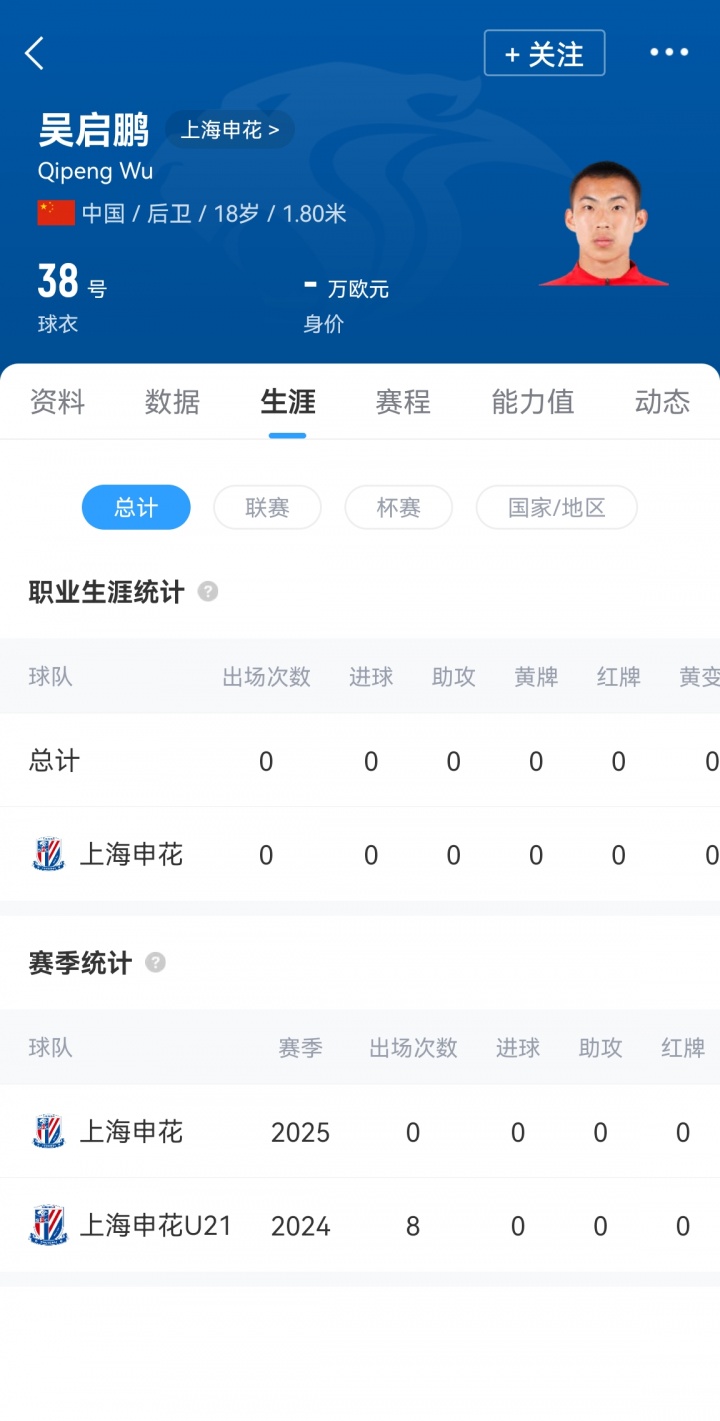Select the 国家/地区 filter pill

coord(556,507)
